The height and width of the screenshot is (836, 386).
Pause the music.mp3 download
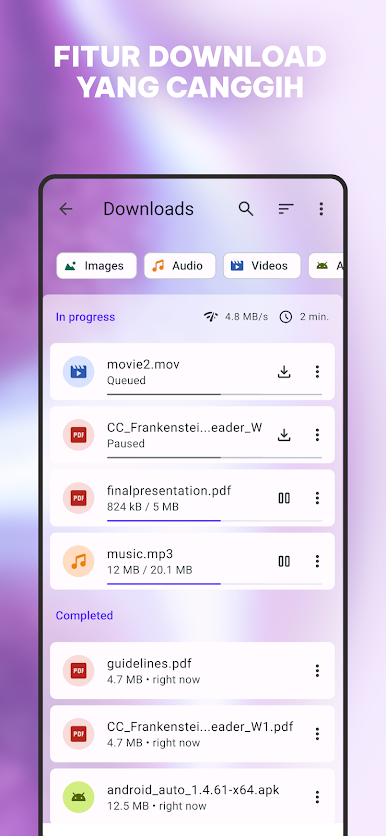tap(284, 561)
